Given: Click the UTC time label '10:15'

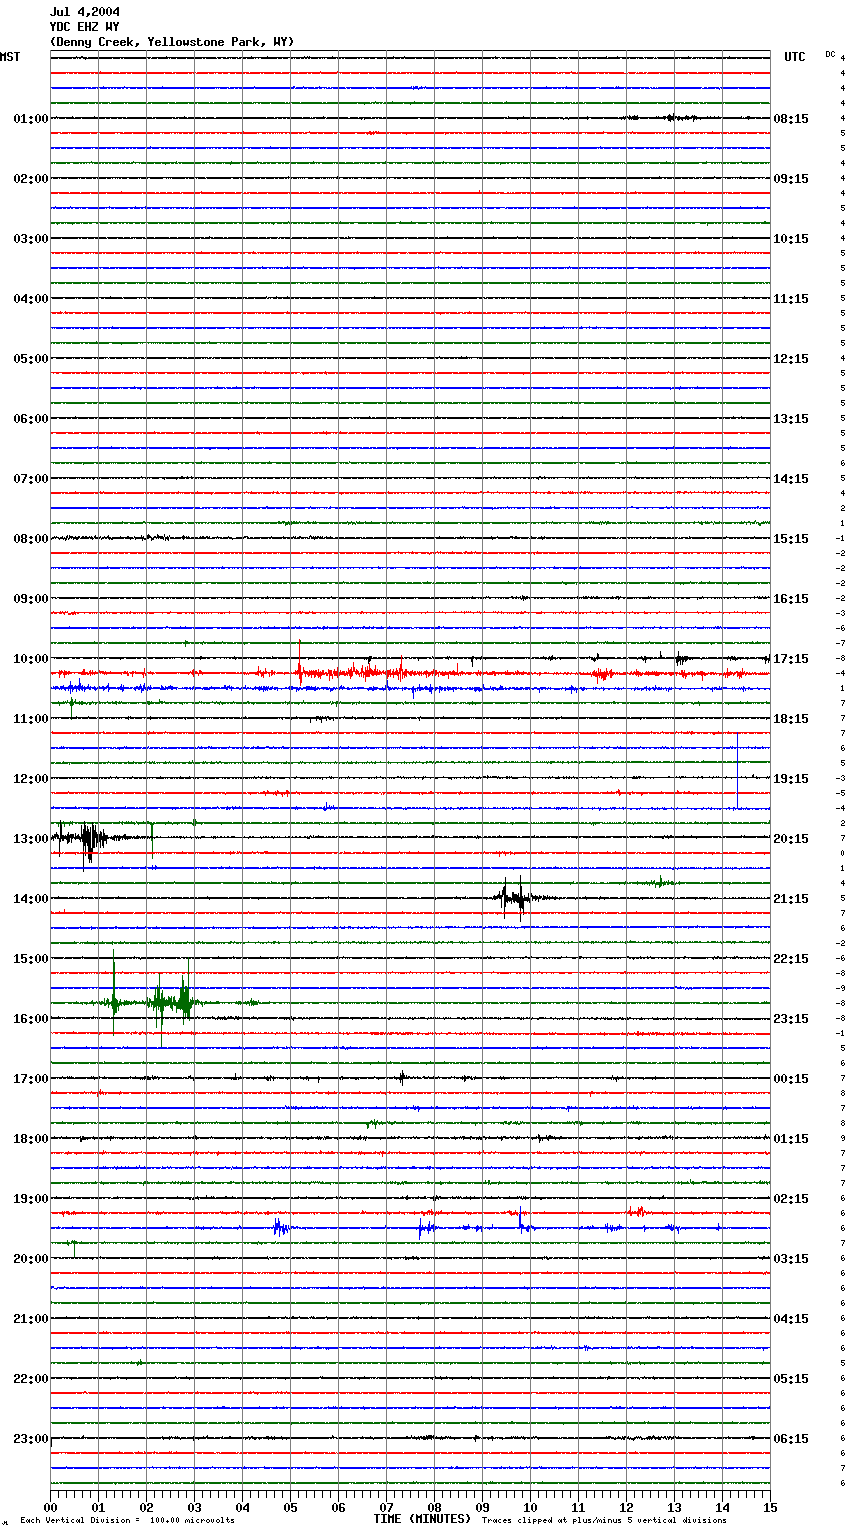Looking at the screenshot, I should 791,239.
